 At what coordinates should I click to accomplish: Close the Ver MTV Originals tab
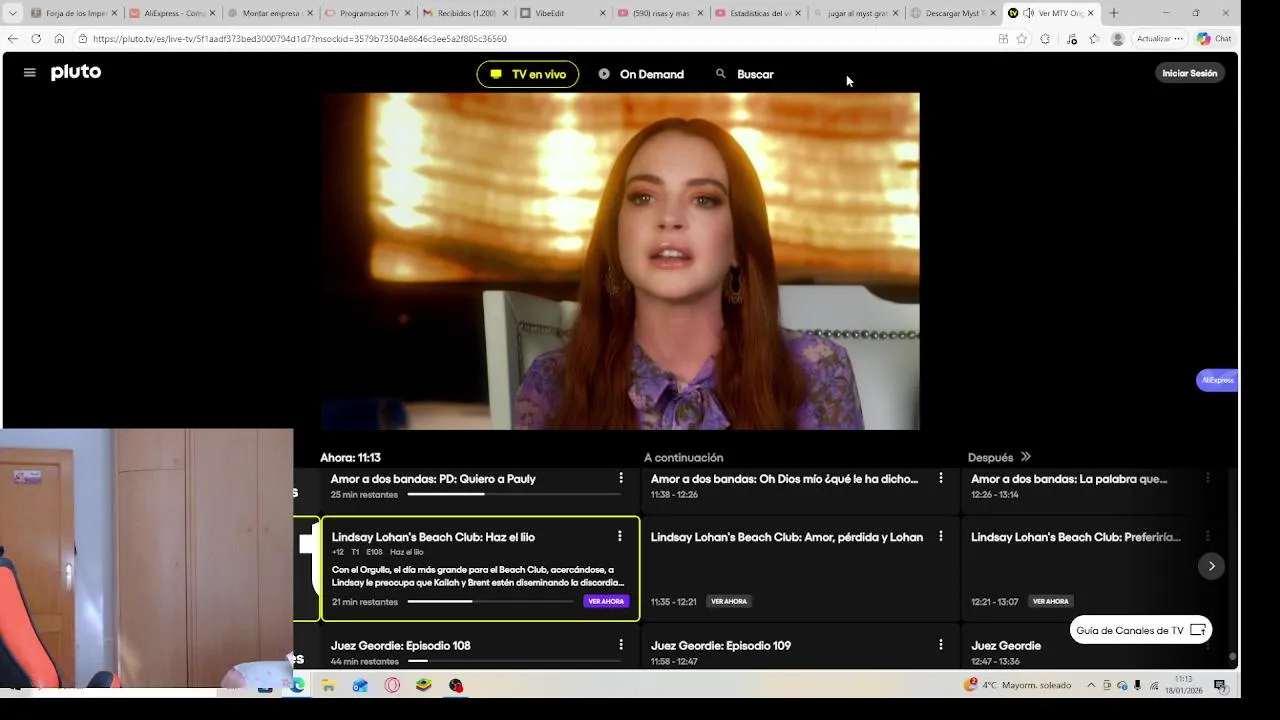pyautogui.click(x=1090, y=13)
